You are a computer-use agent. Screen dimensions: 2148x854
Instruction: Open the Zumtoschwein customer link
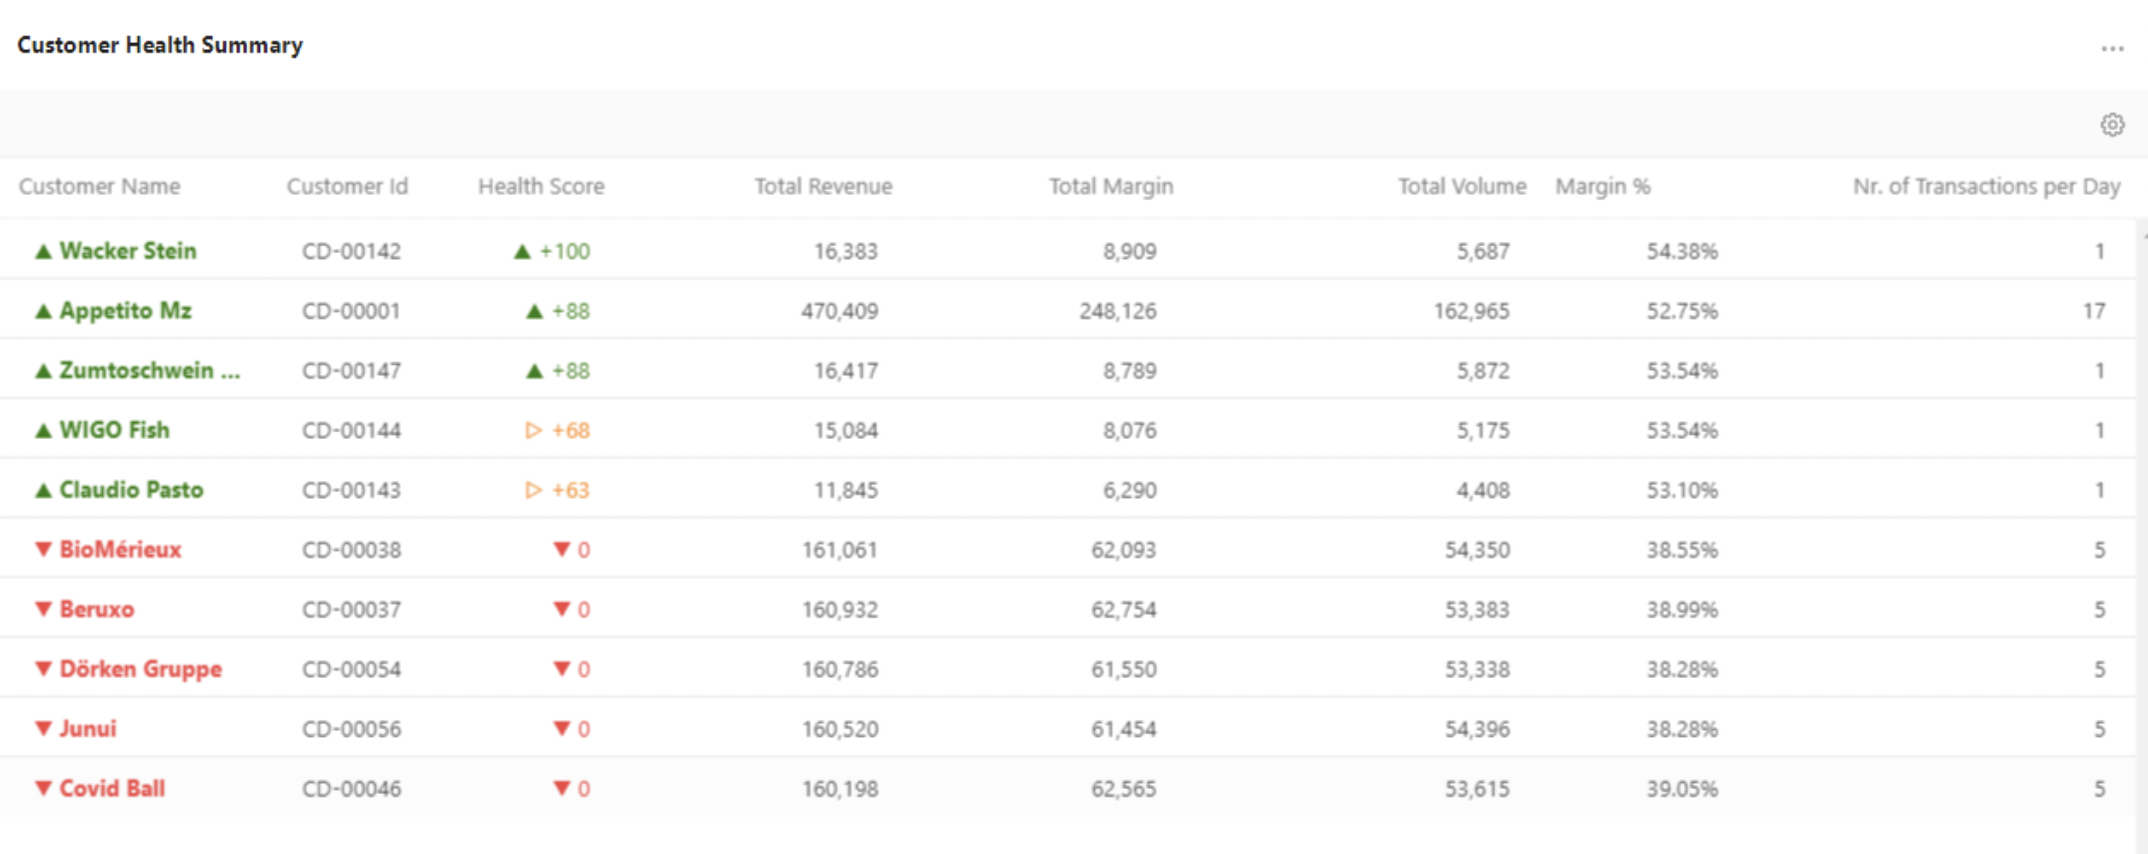149,371
